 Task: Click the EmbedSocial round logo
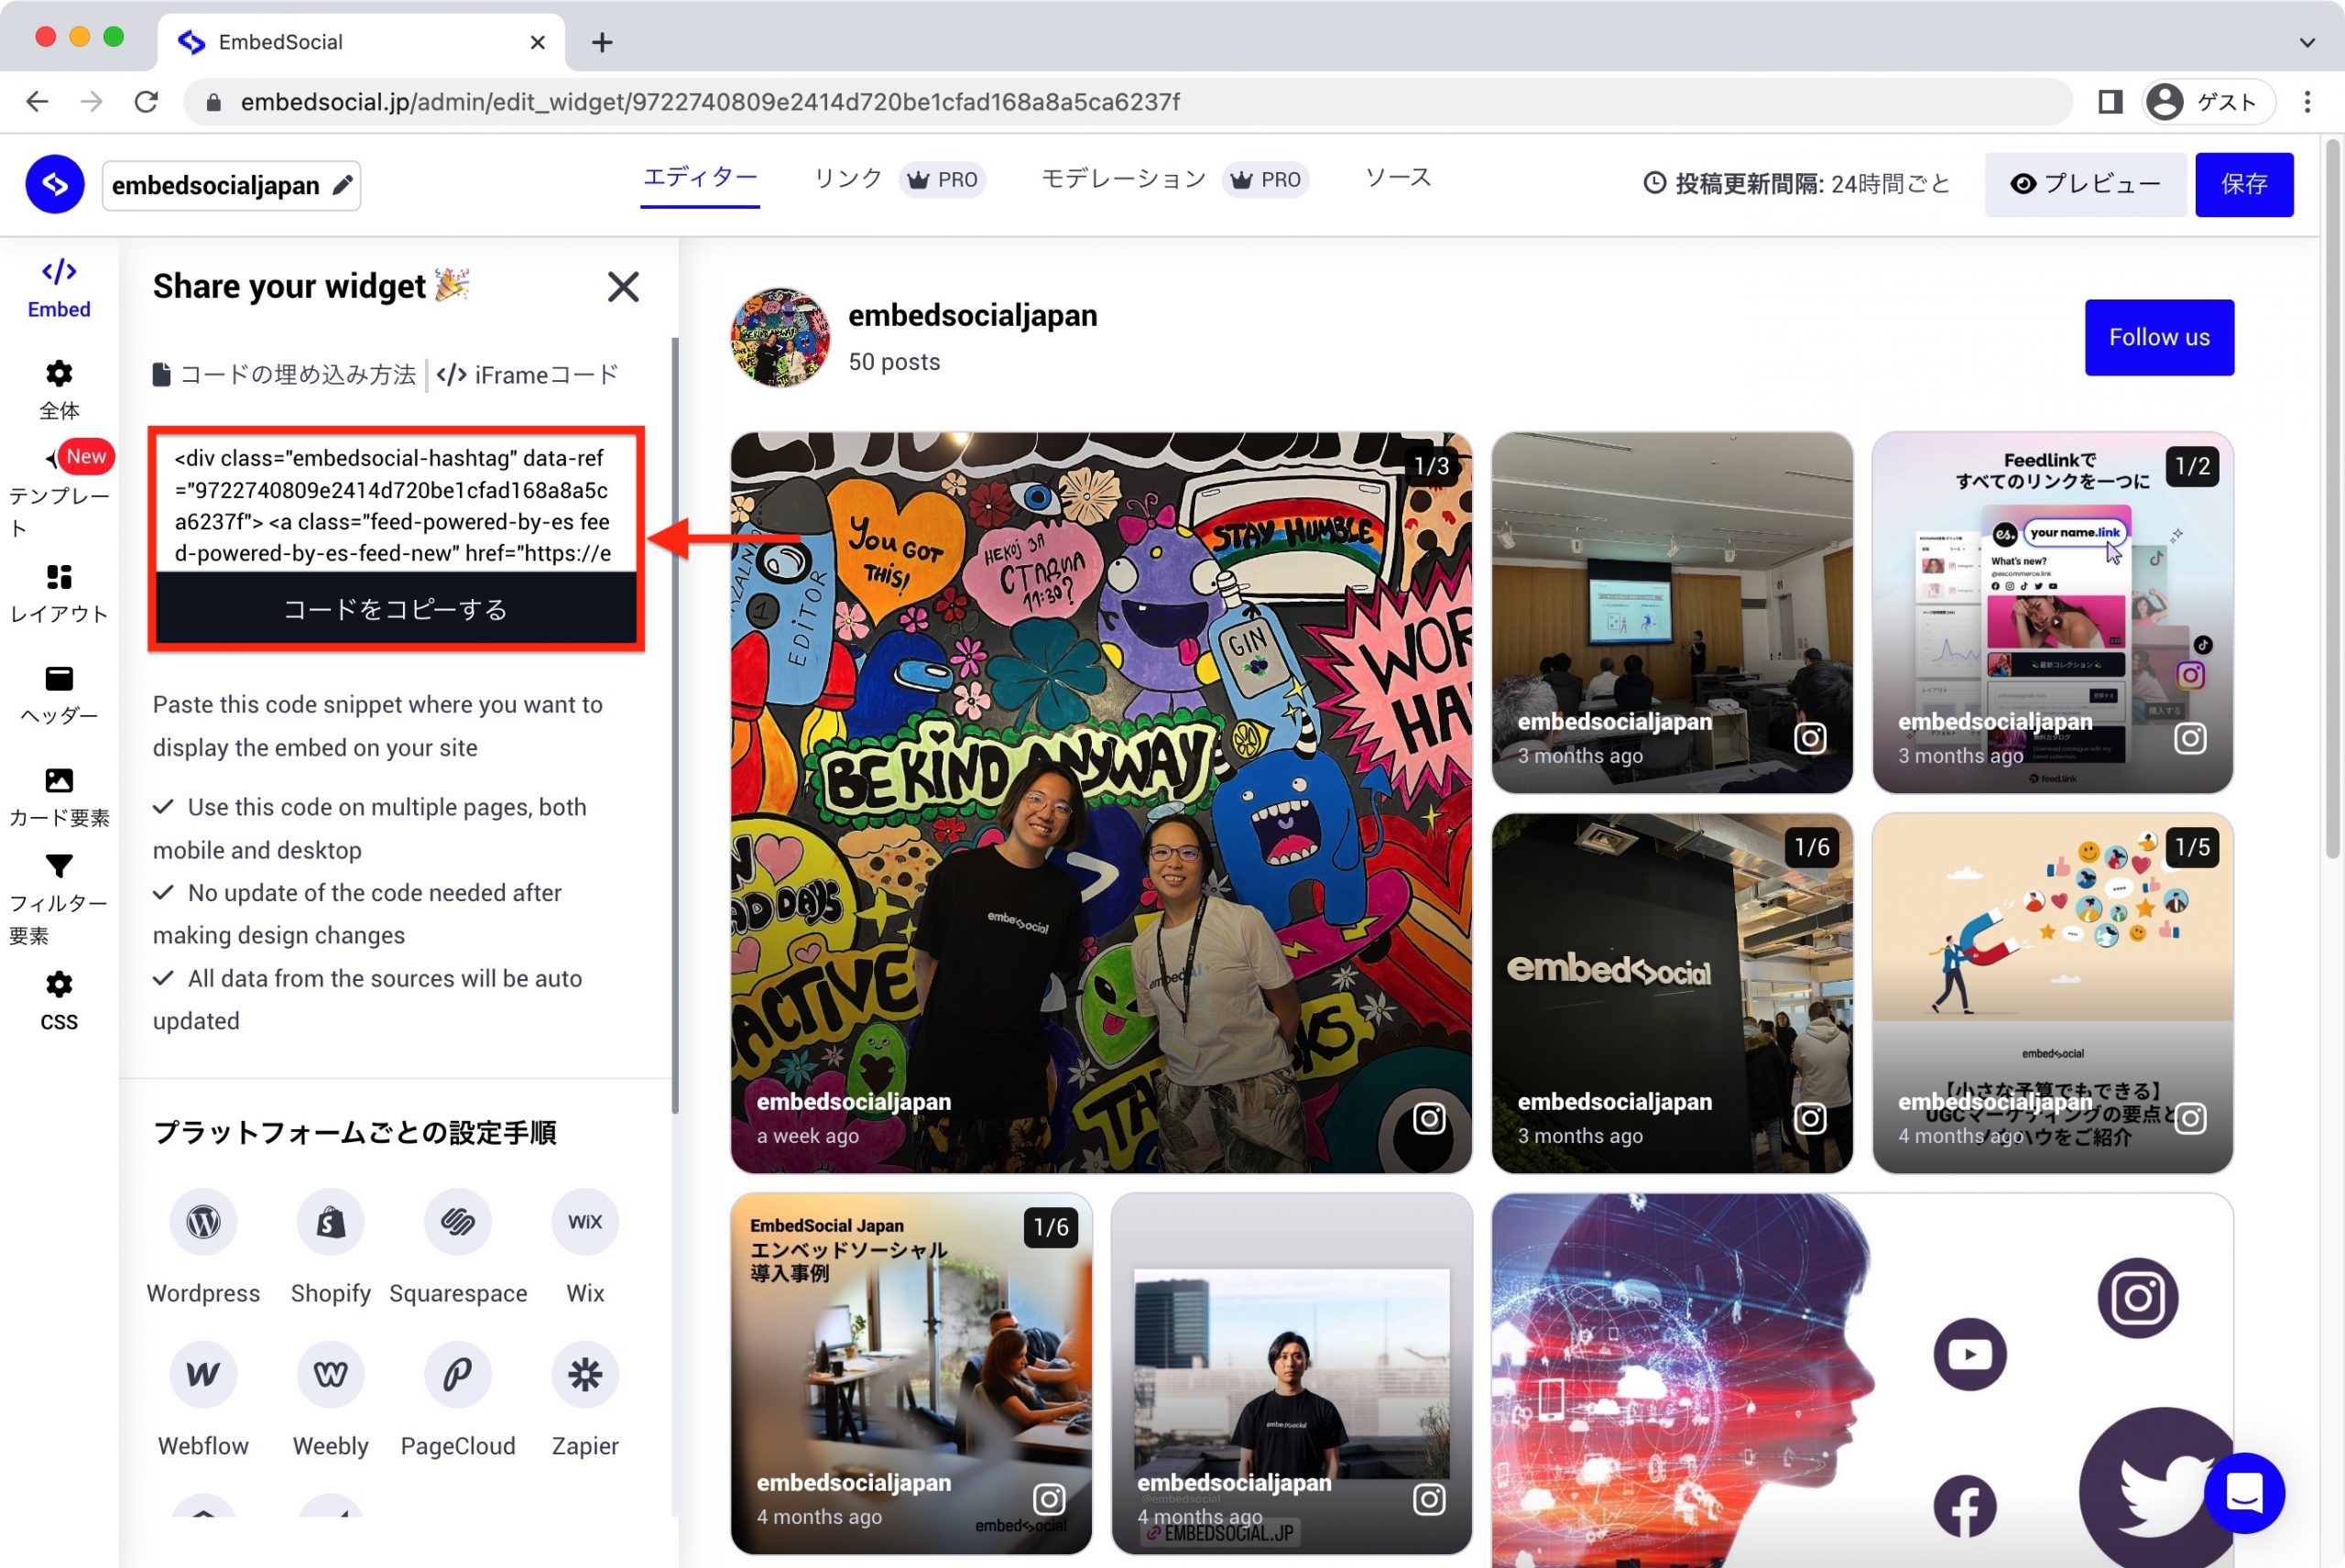tap(55, 184)
